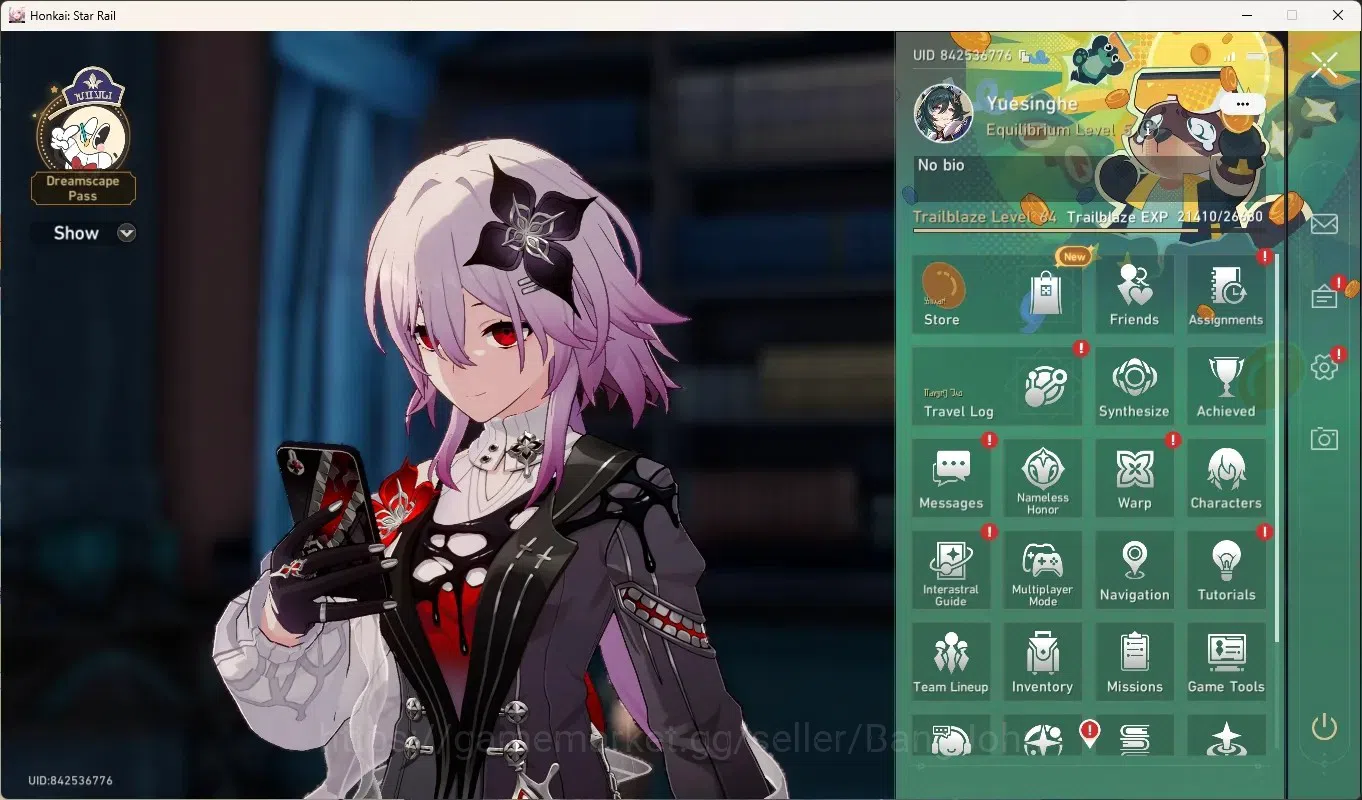Click the info icon beside Equilibrium Level
Screen dimensions: 1362x800
pos(1149,130)
